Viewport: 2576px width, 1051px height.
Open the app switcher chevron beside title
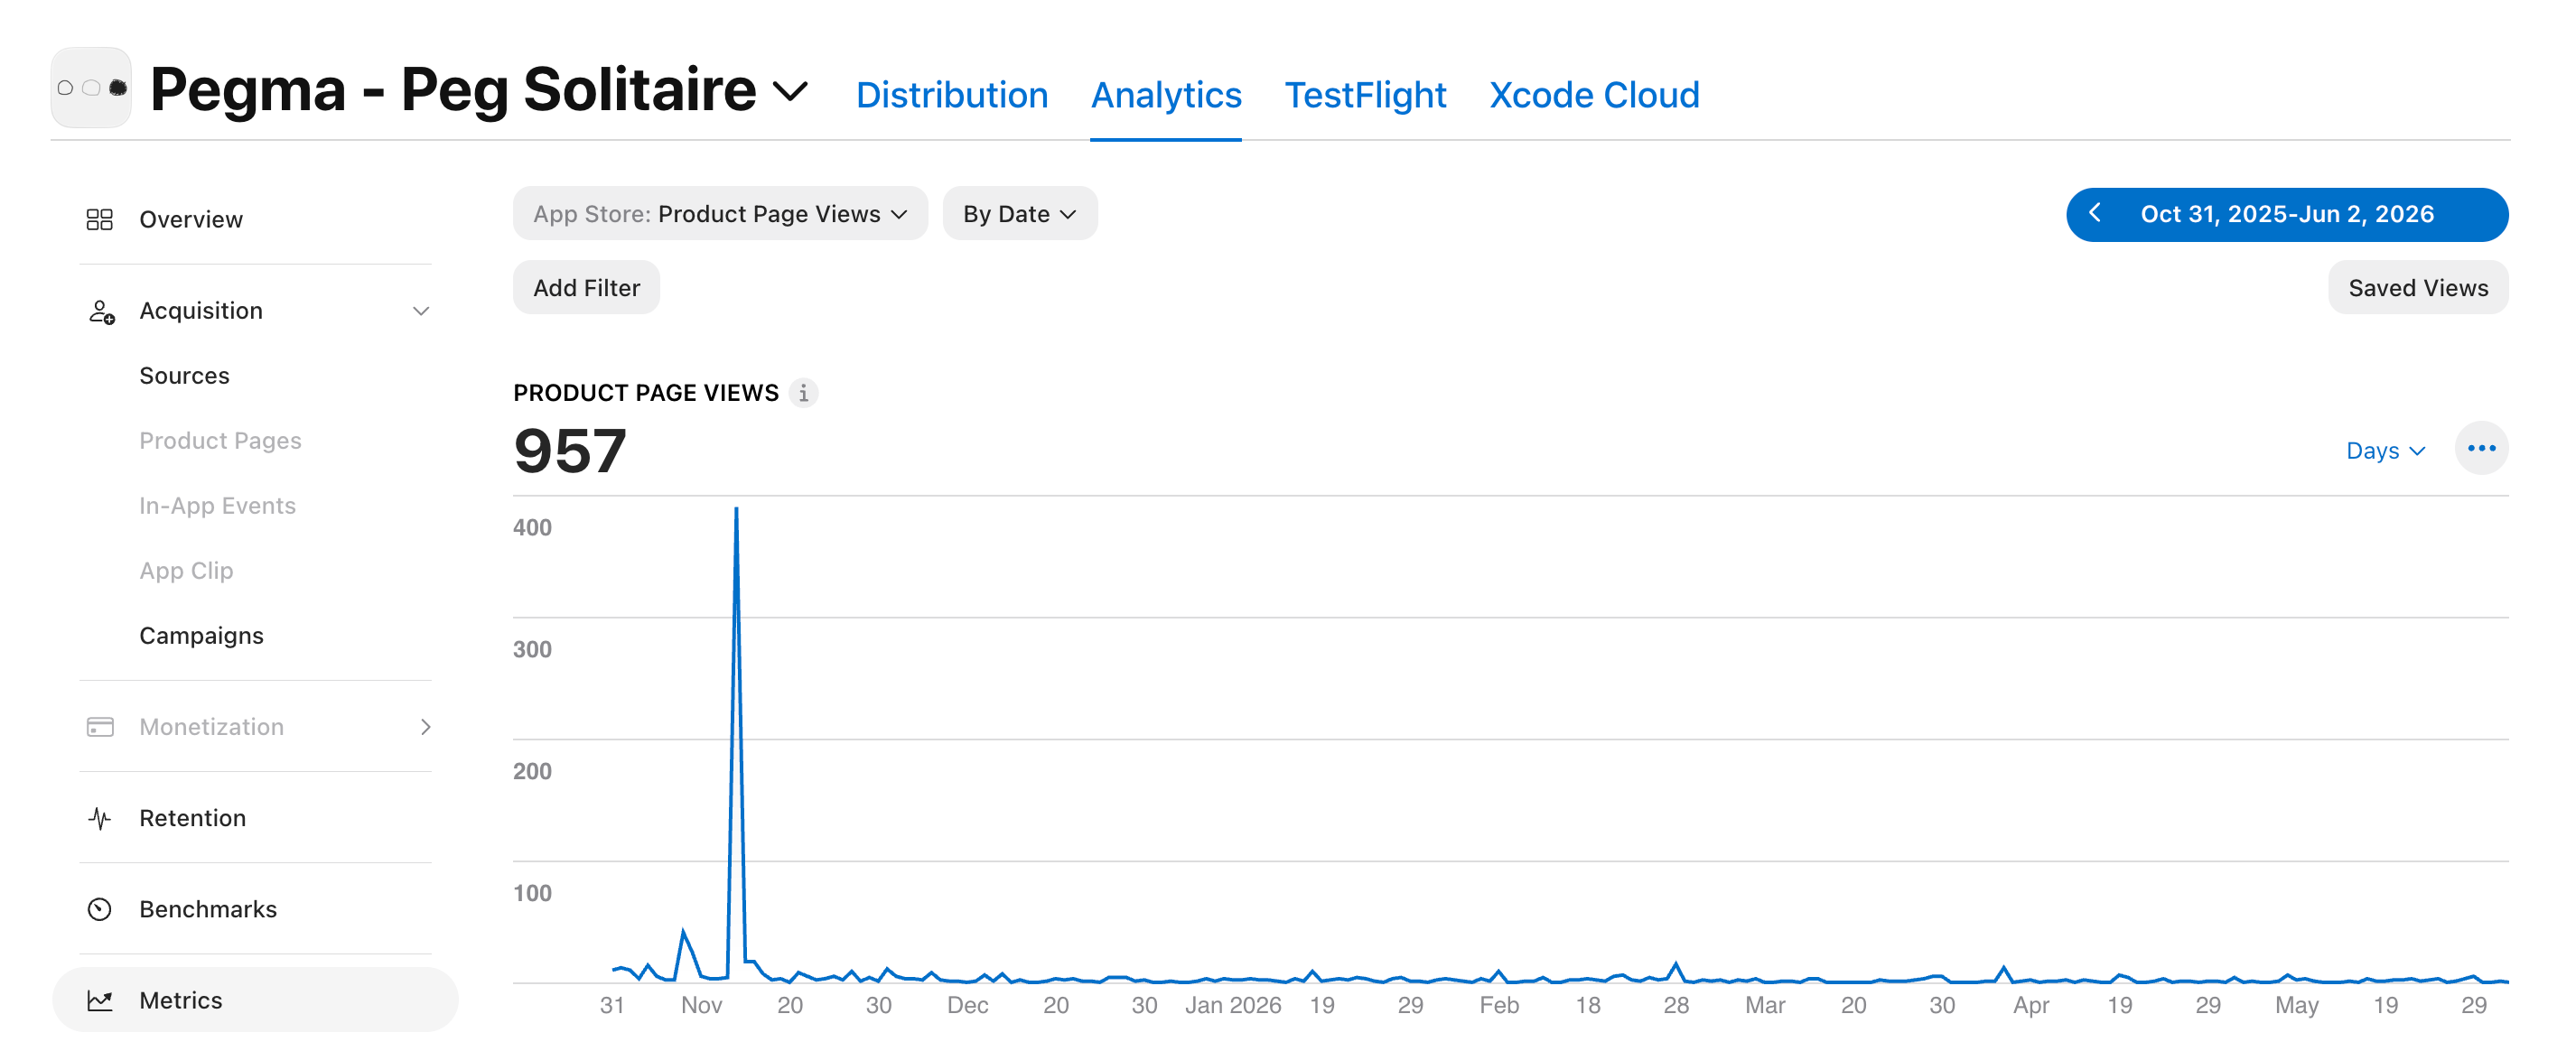click(790, 92)
